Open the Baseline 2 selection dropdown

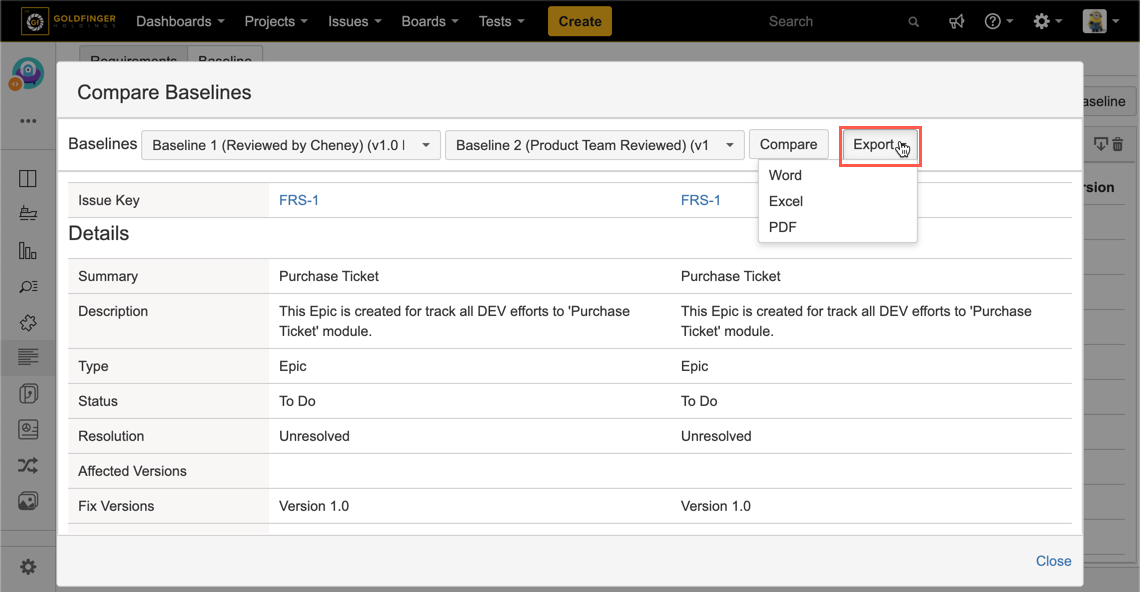(594, 145)
